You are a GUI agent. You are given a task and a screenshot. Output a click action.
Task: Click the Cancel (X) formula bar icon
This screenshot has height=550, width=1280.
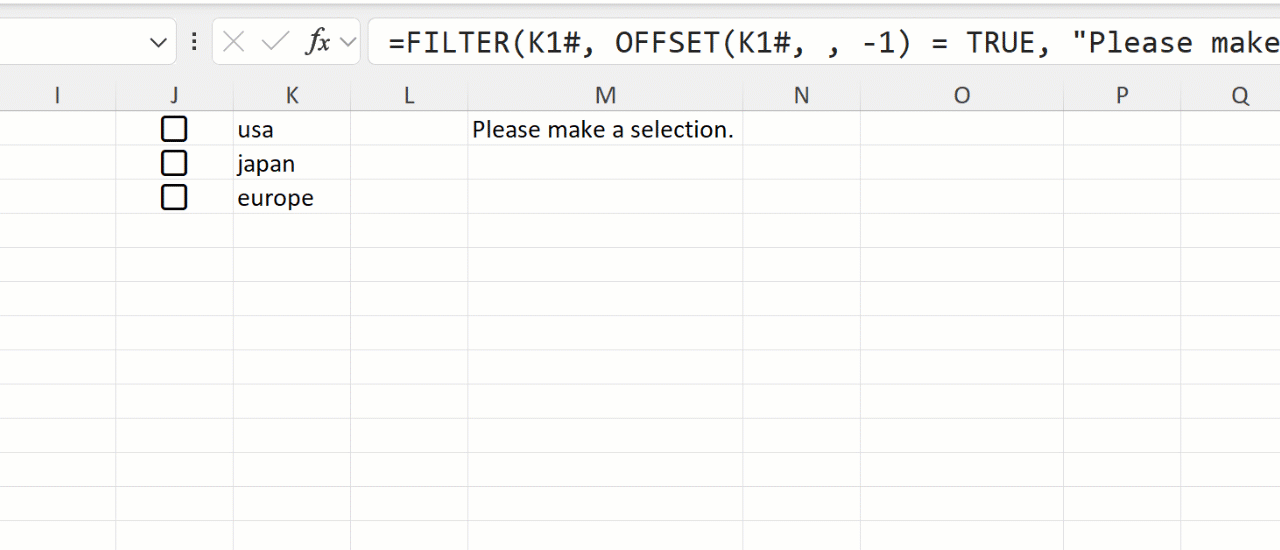[x=234, y=42]
